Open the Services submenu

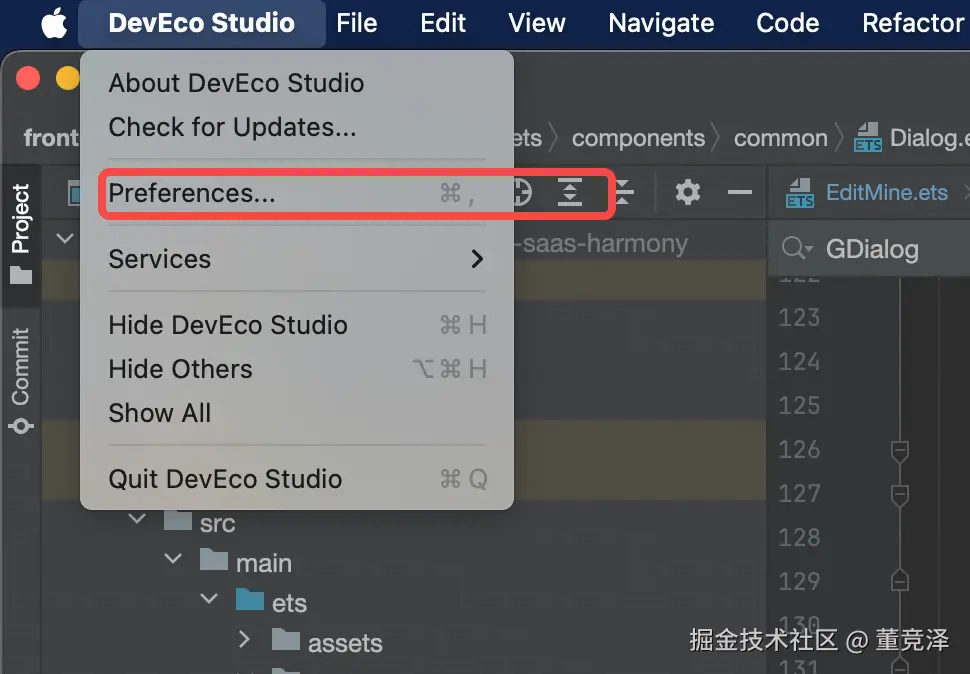tap(297, 259)
